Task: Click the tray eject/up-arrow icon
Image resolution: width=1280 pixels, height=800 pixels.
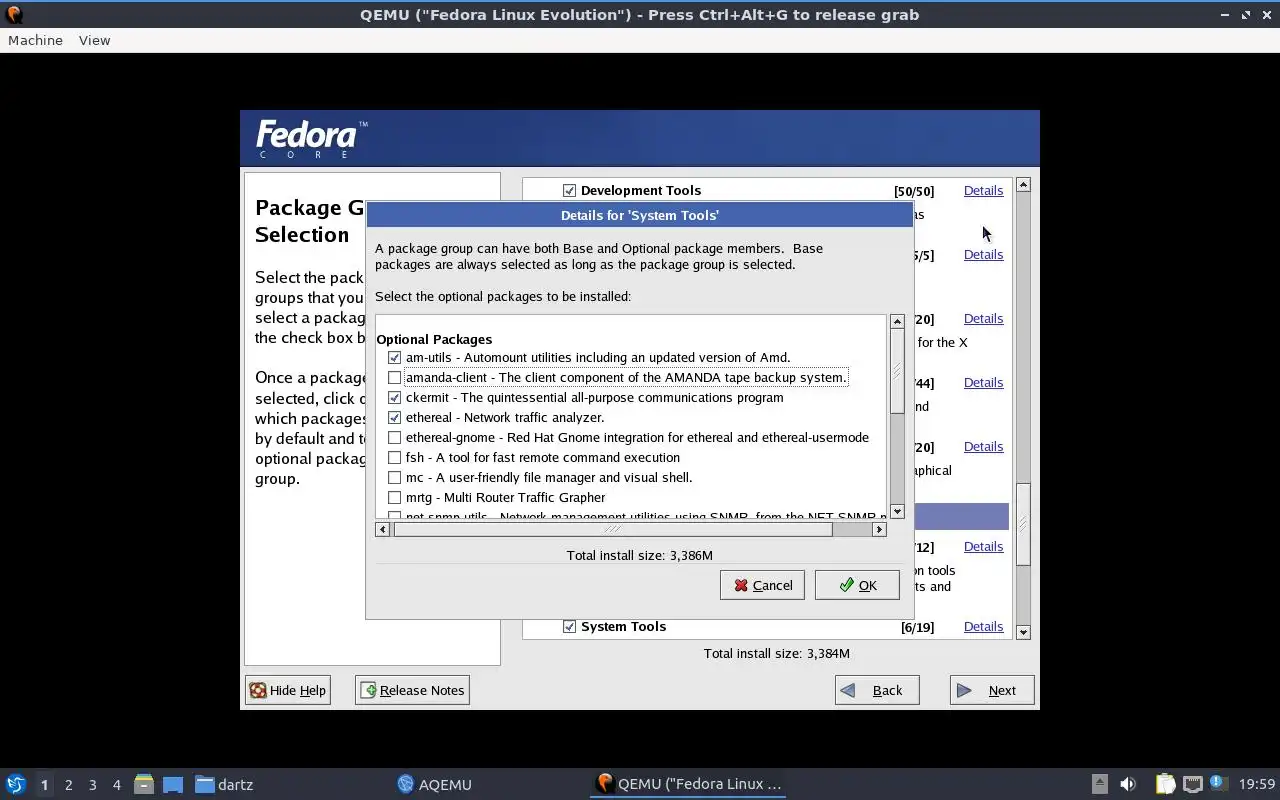Action: click(1099, 784)
